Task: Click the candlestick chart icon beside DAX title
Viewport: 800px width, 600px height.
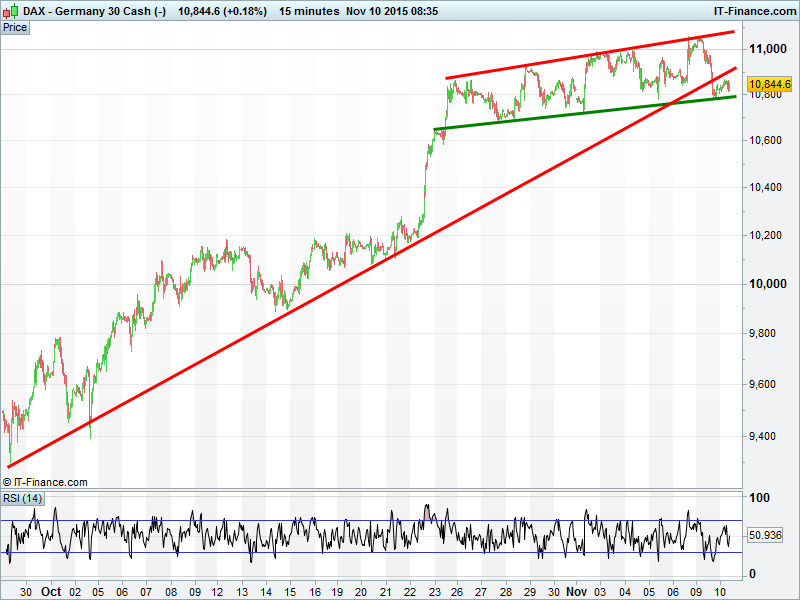Action: coord(11,10)
